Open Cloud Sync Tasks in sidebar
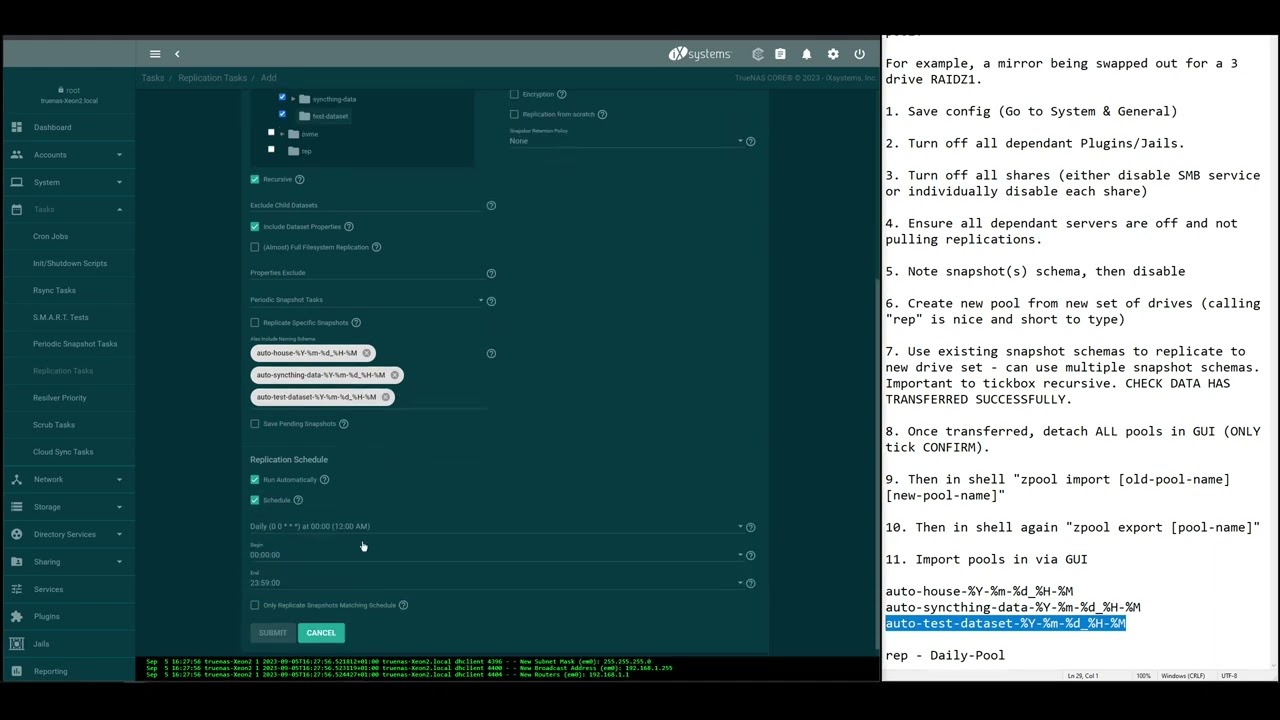Viewport: 1280px width, 720px height. [x=63, y=452]
